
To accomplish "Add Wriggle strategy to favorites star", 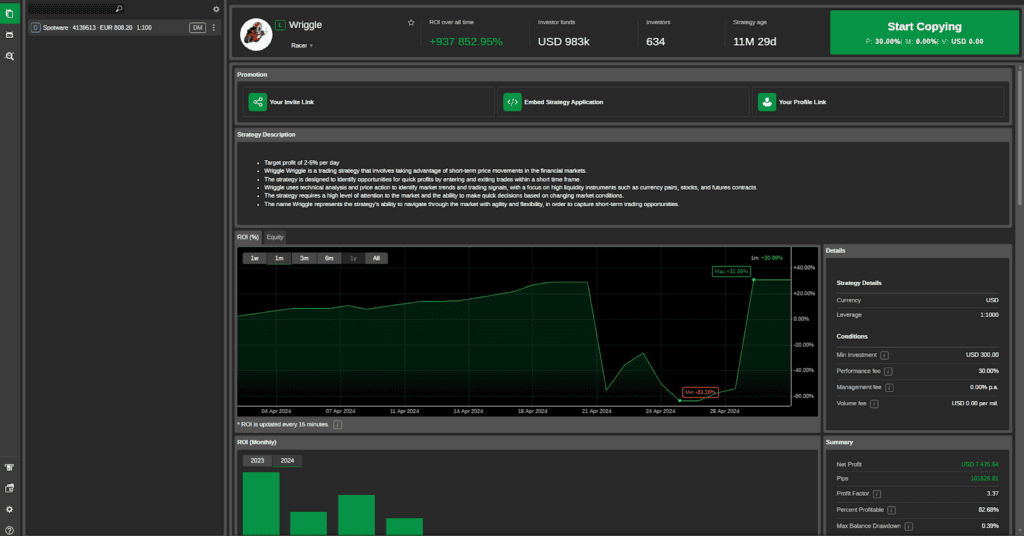I will (411, 22).
